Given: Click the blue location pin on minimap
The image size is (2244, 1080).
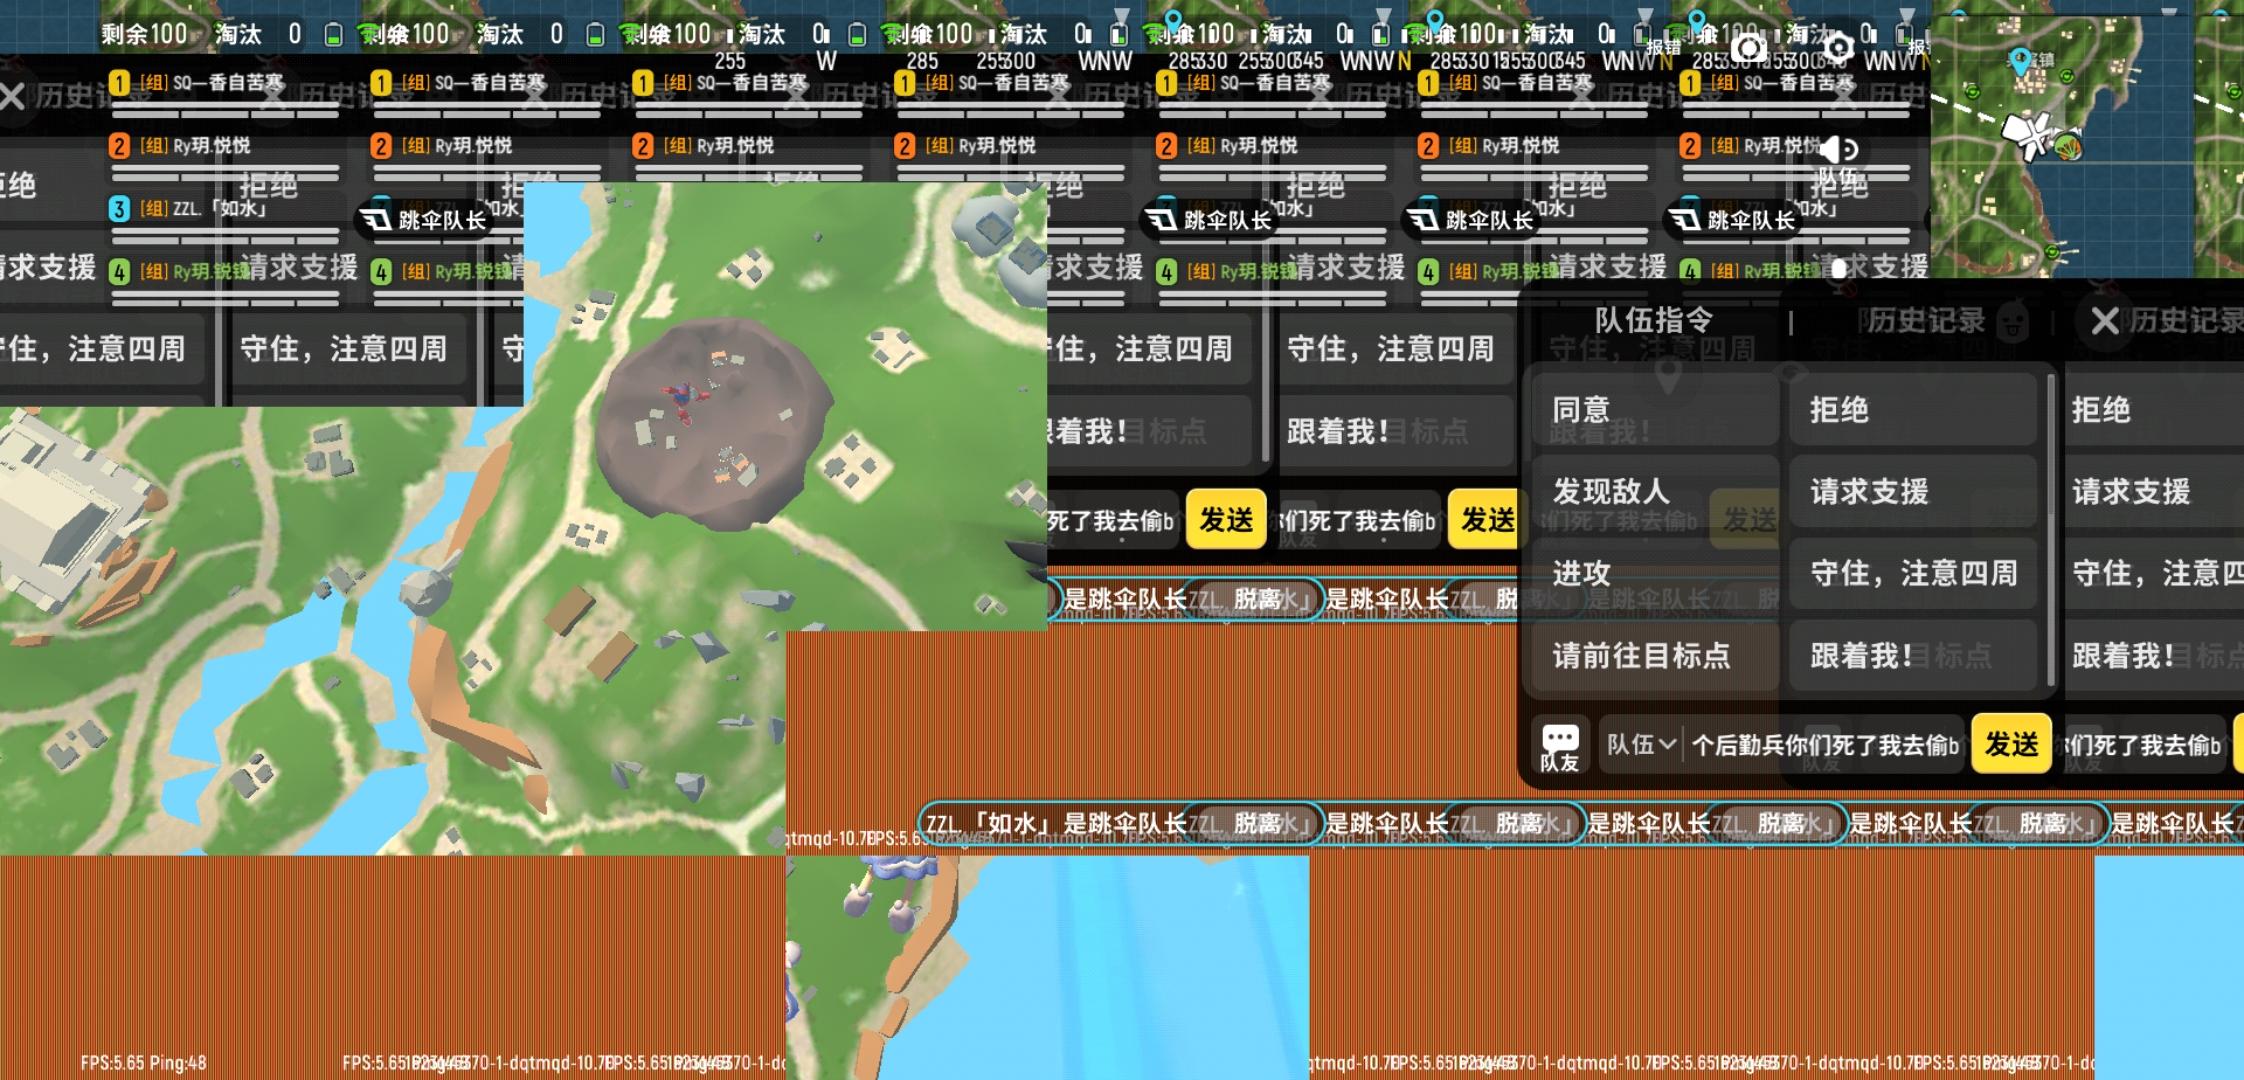Looking at the screenshot, I should click(2020, 62).
